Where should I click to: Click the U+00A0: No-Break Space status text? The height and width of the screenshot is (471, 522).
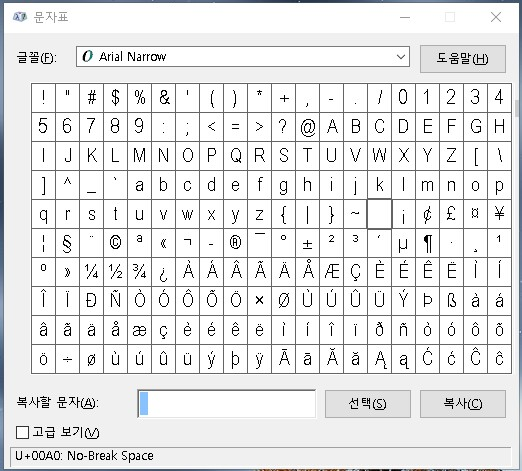click(84, 456)
